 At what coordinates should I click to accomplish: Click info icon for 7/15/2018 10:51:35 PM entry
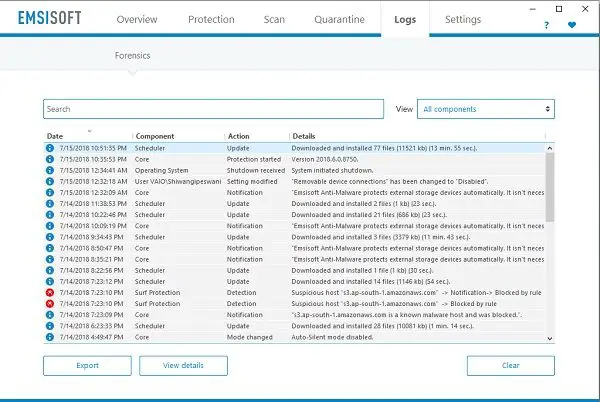(50, 148)
